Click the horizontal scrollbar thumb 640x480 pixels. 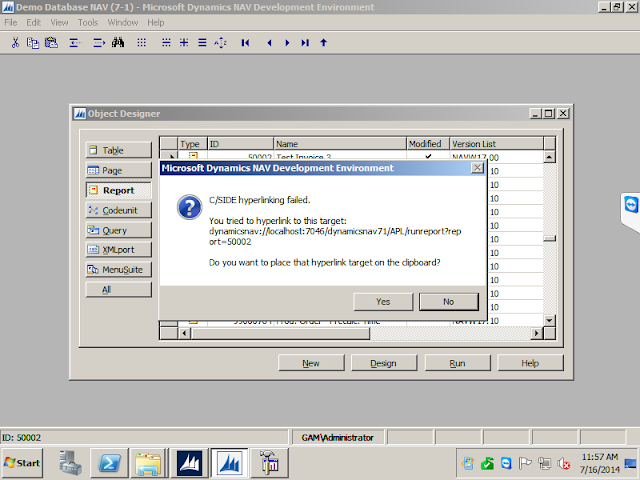tap(280, 333)
